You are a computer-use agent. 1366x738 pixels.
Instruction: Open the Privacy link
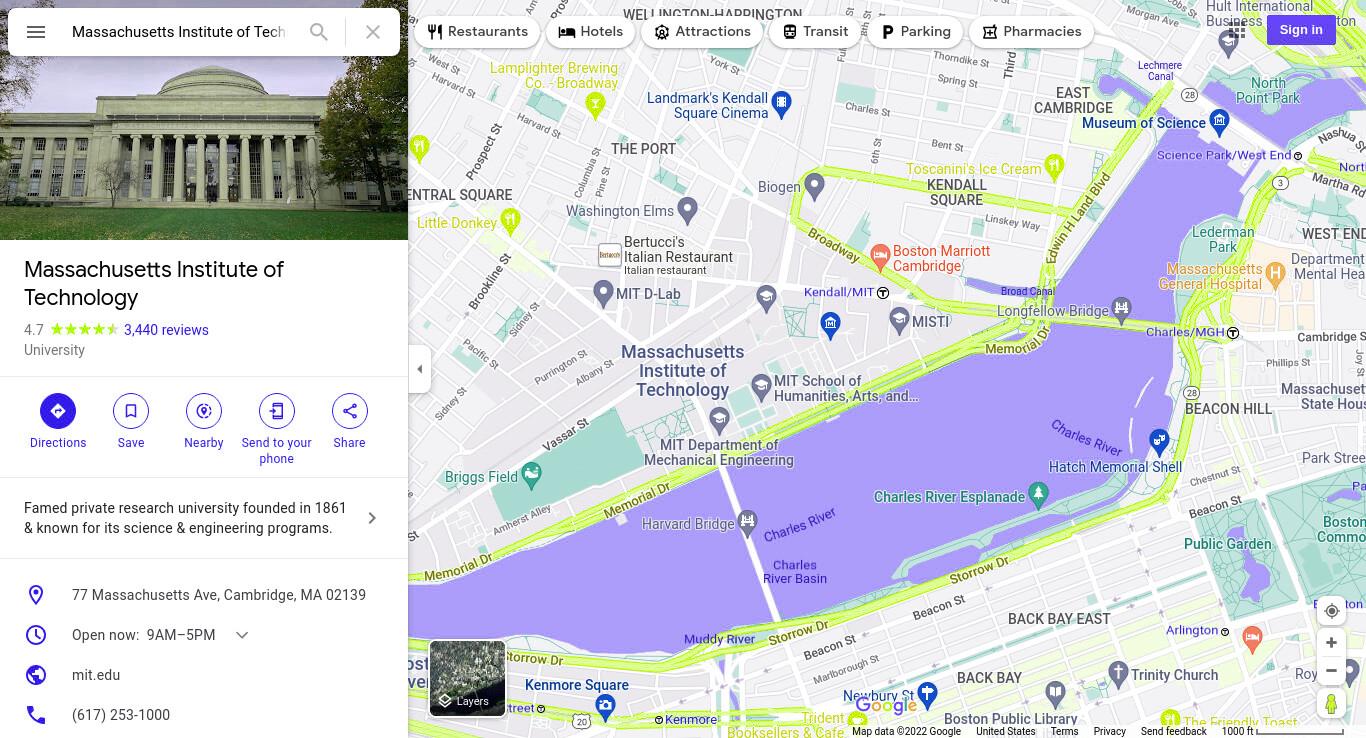pyautogui.click(x=1109, y=731)
